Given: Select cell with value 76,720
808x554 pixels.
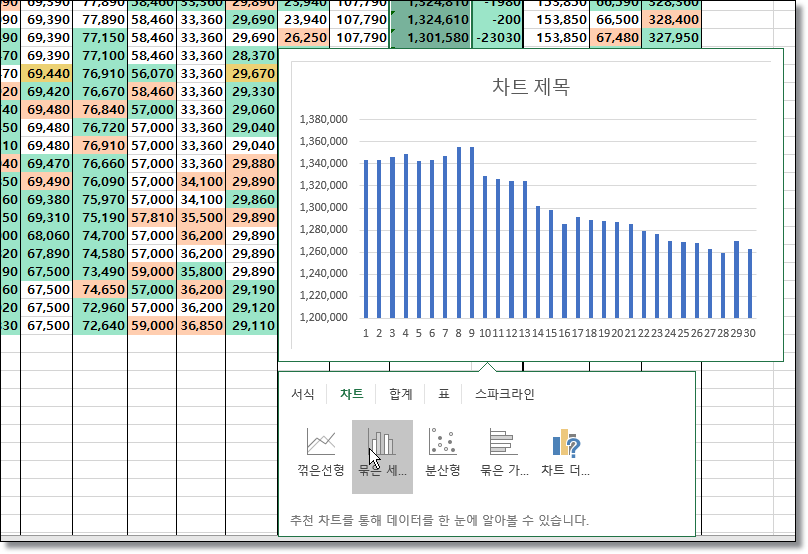Looking at the screenshot, I should click(100, 128).
